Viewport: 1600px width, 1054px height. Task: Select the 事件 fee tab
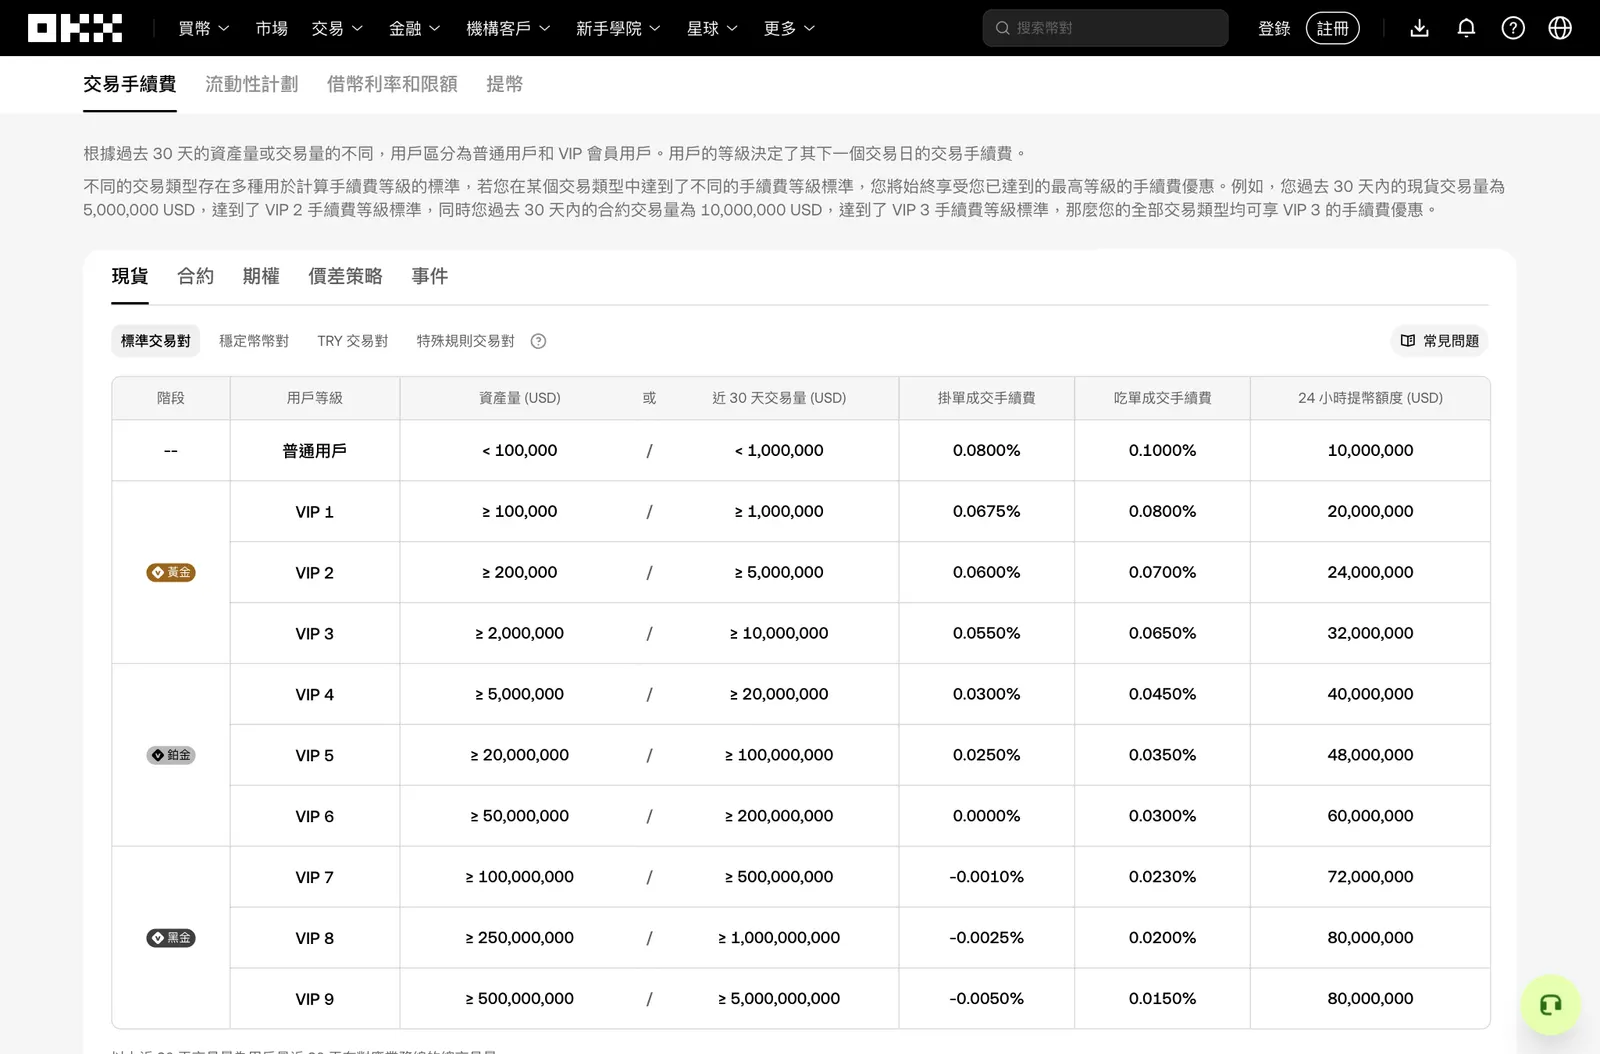(x=430, y=276)
